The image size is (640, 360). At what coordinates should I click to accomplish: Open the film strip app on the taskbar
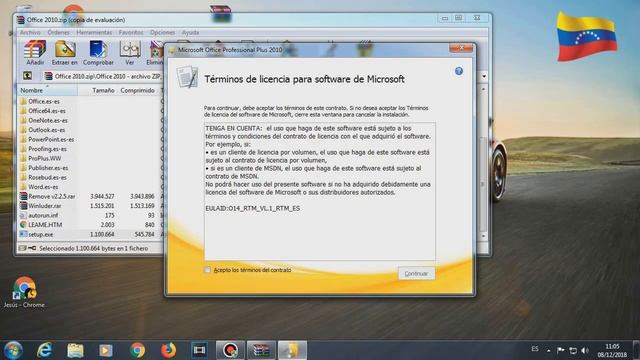coord(199,350)
